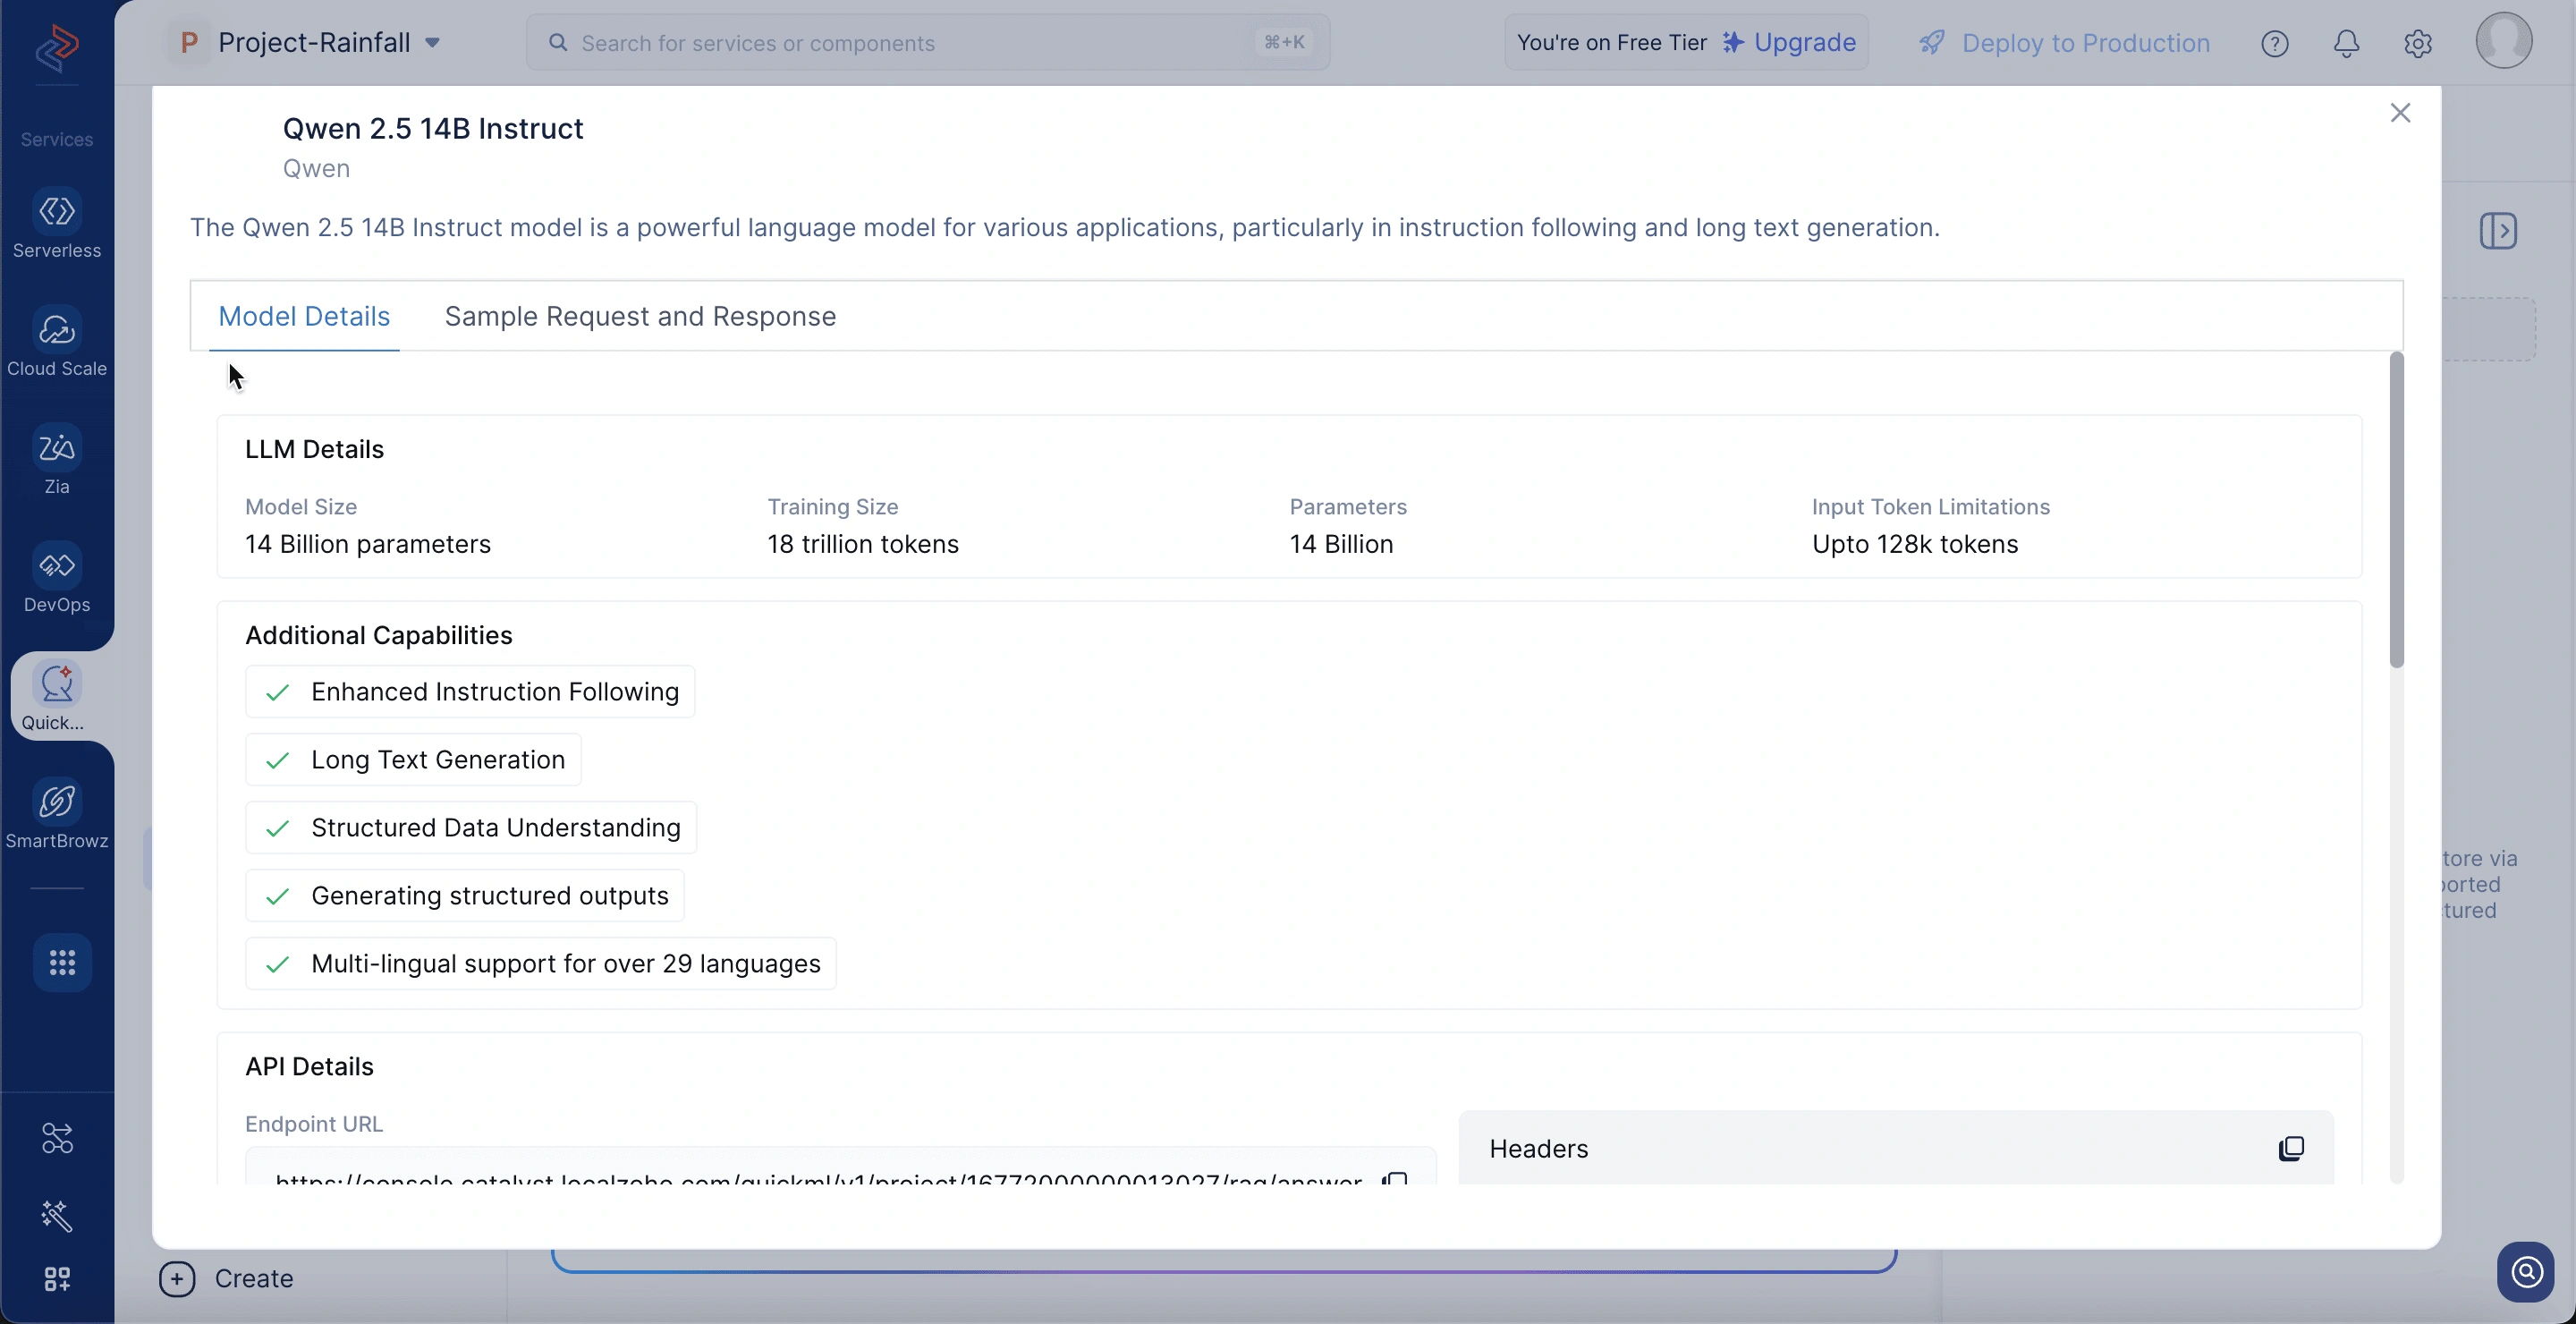Click Deploy to Production button
Viewport: 2576px width, 1324px height.
coord(2064,43)
